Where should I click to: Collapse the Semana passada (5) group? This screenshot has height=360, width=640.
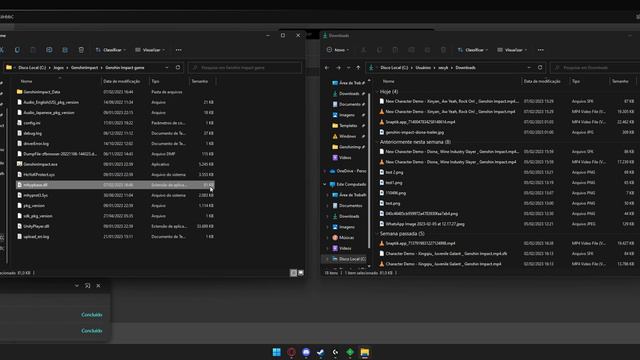(x=377, y=234)
